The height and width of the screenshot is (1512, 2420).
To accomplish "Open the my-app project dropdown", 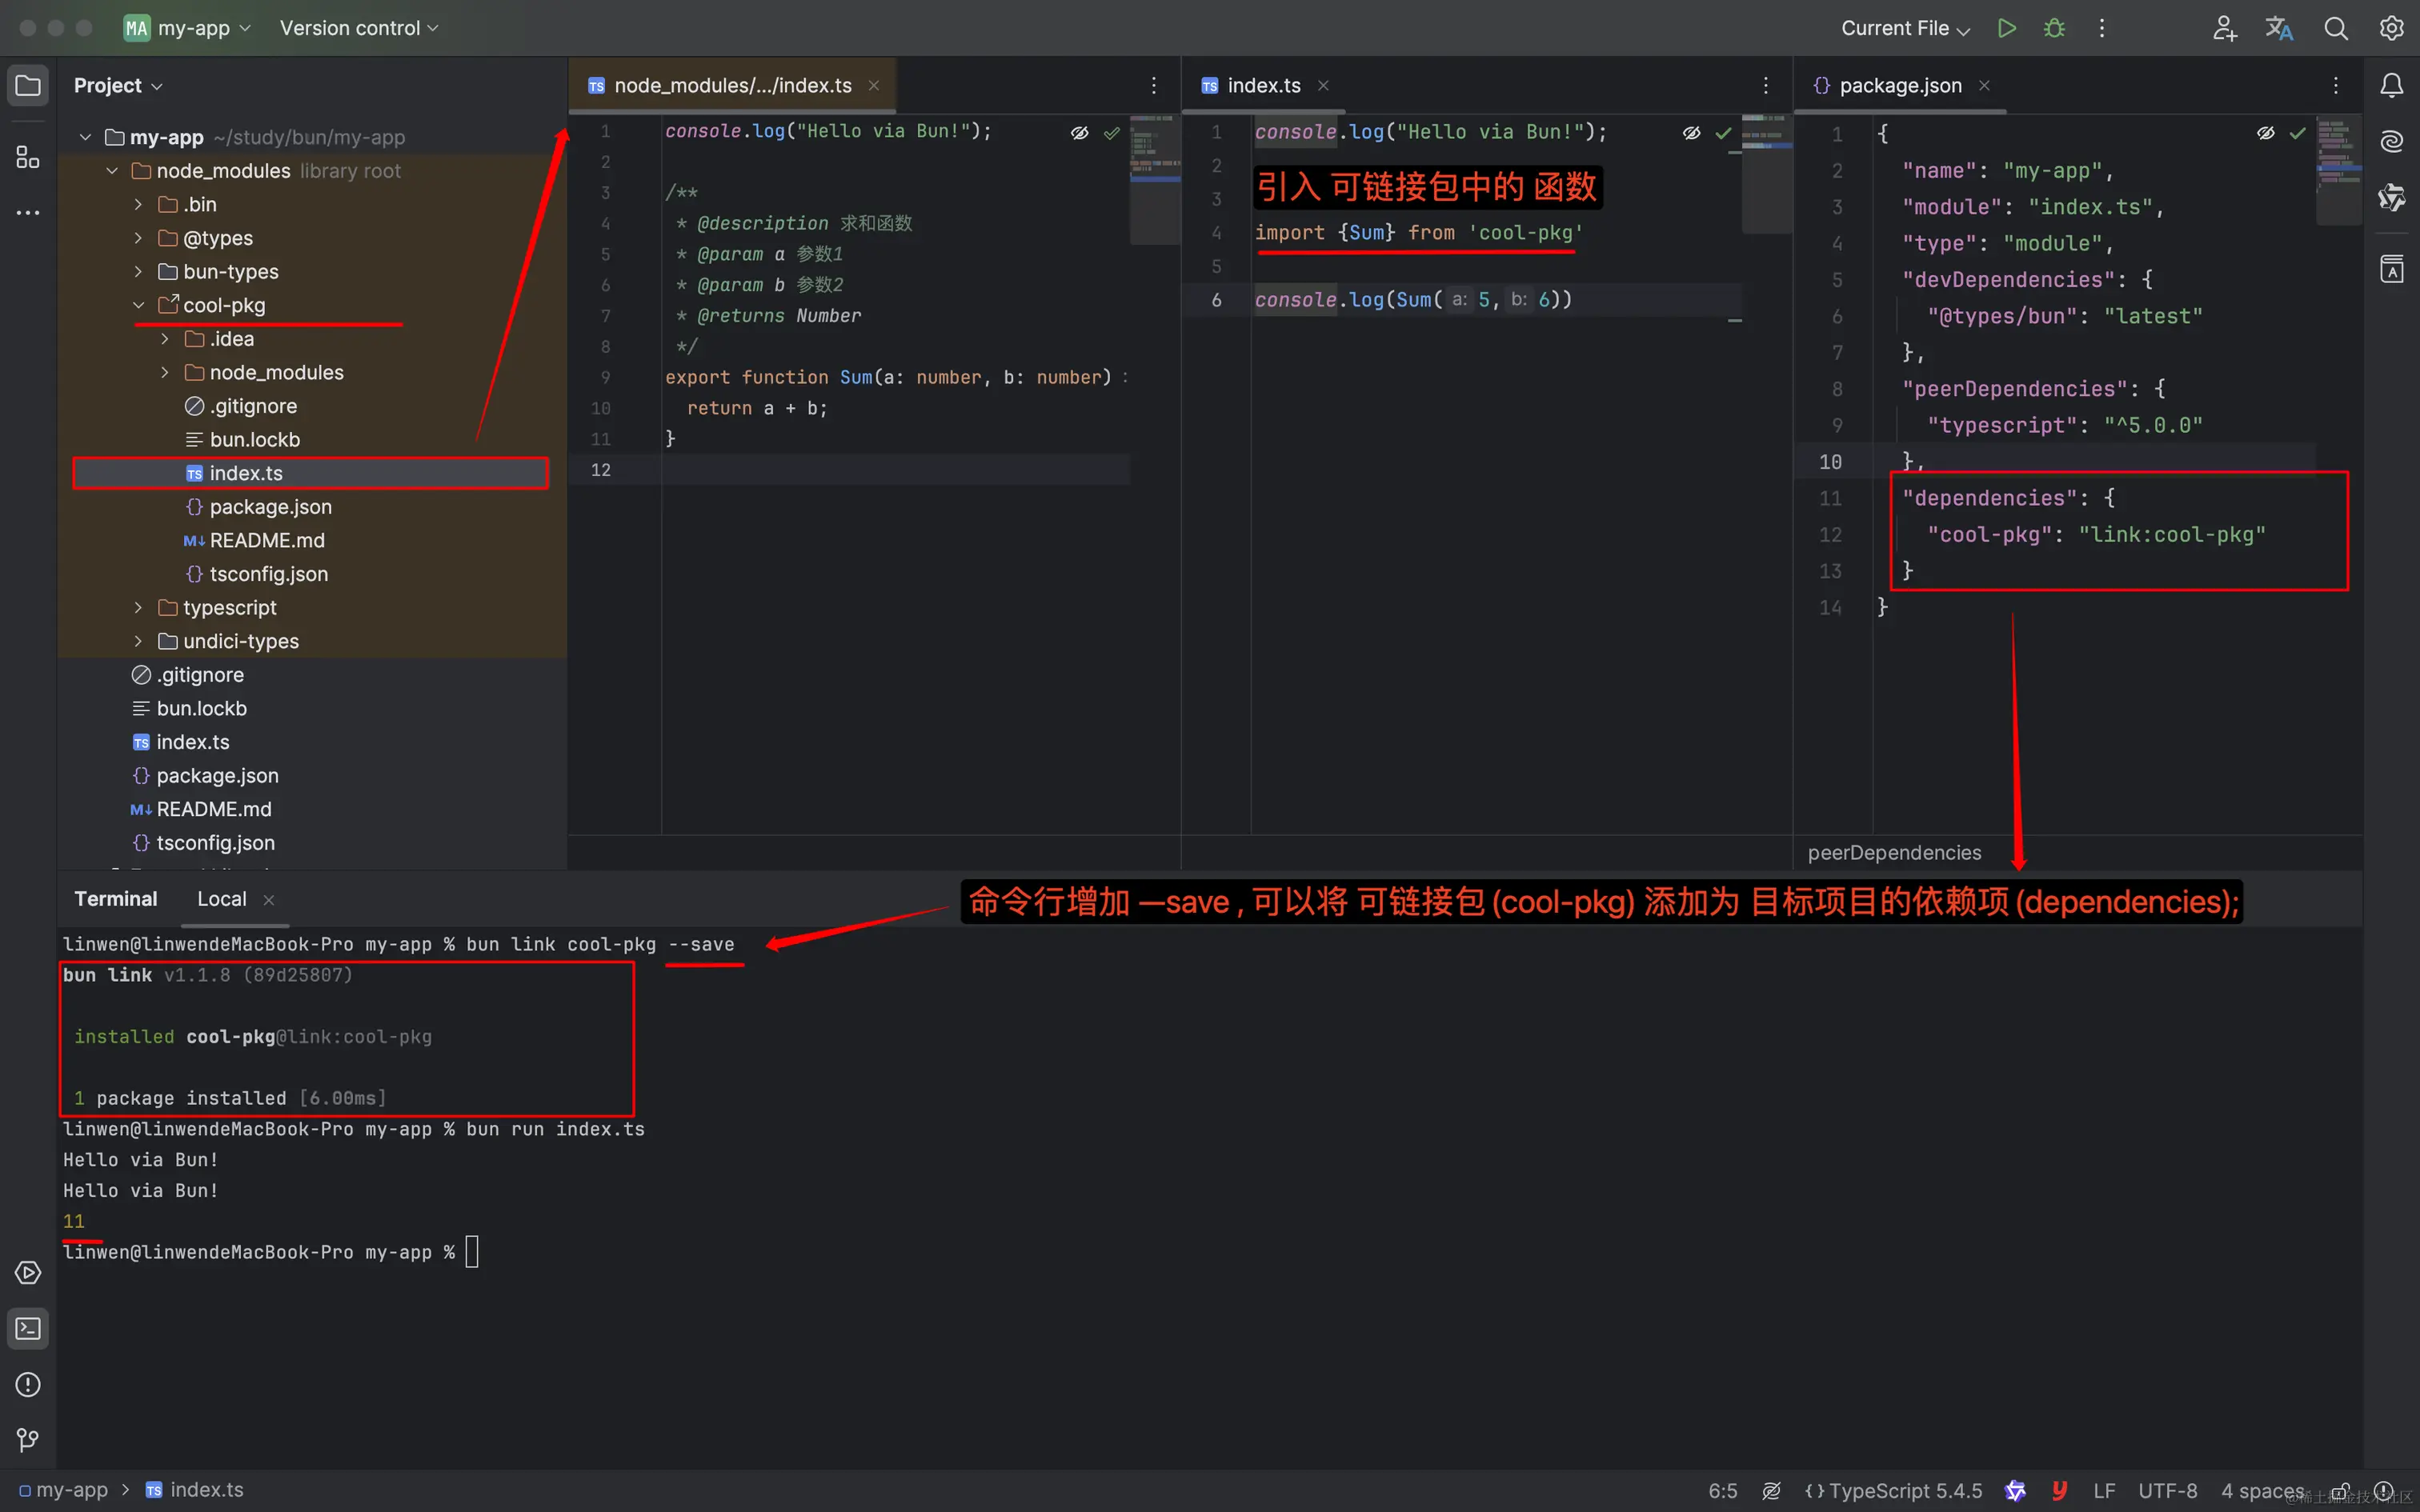I will (x=187, y=28).
